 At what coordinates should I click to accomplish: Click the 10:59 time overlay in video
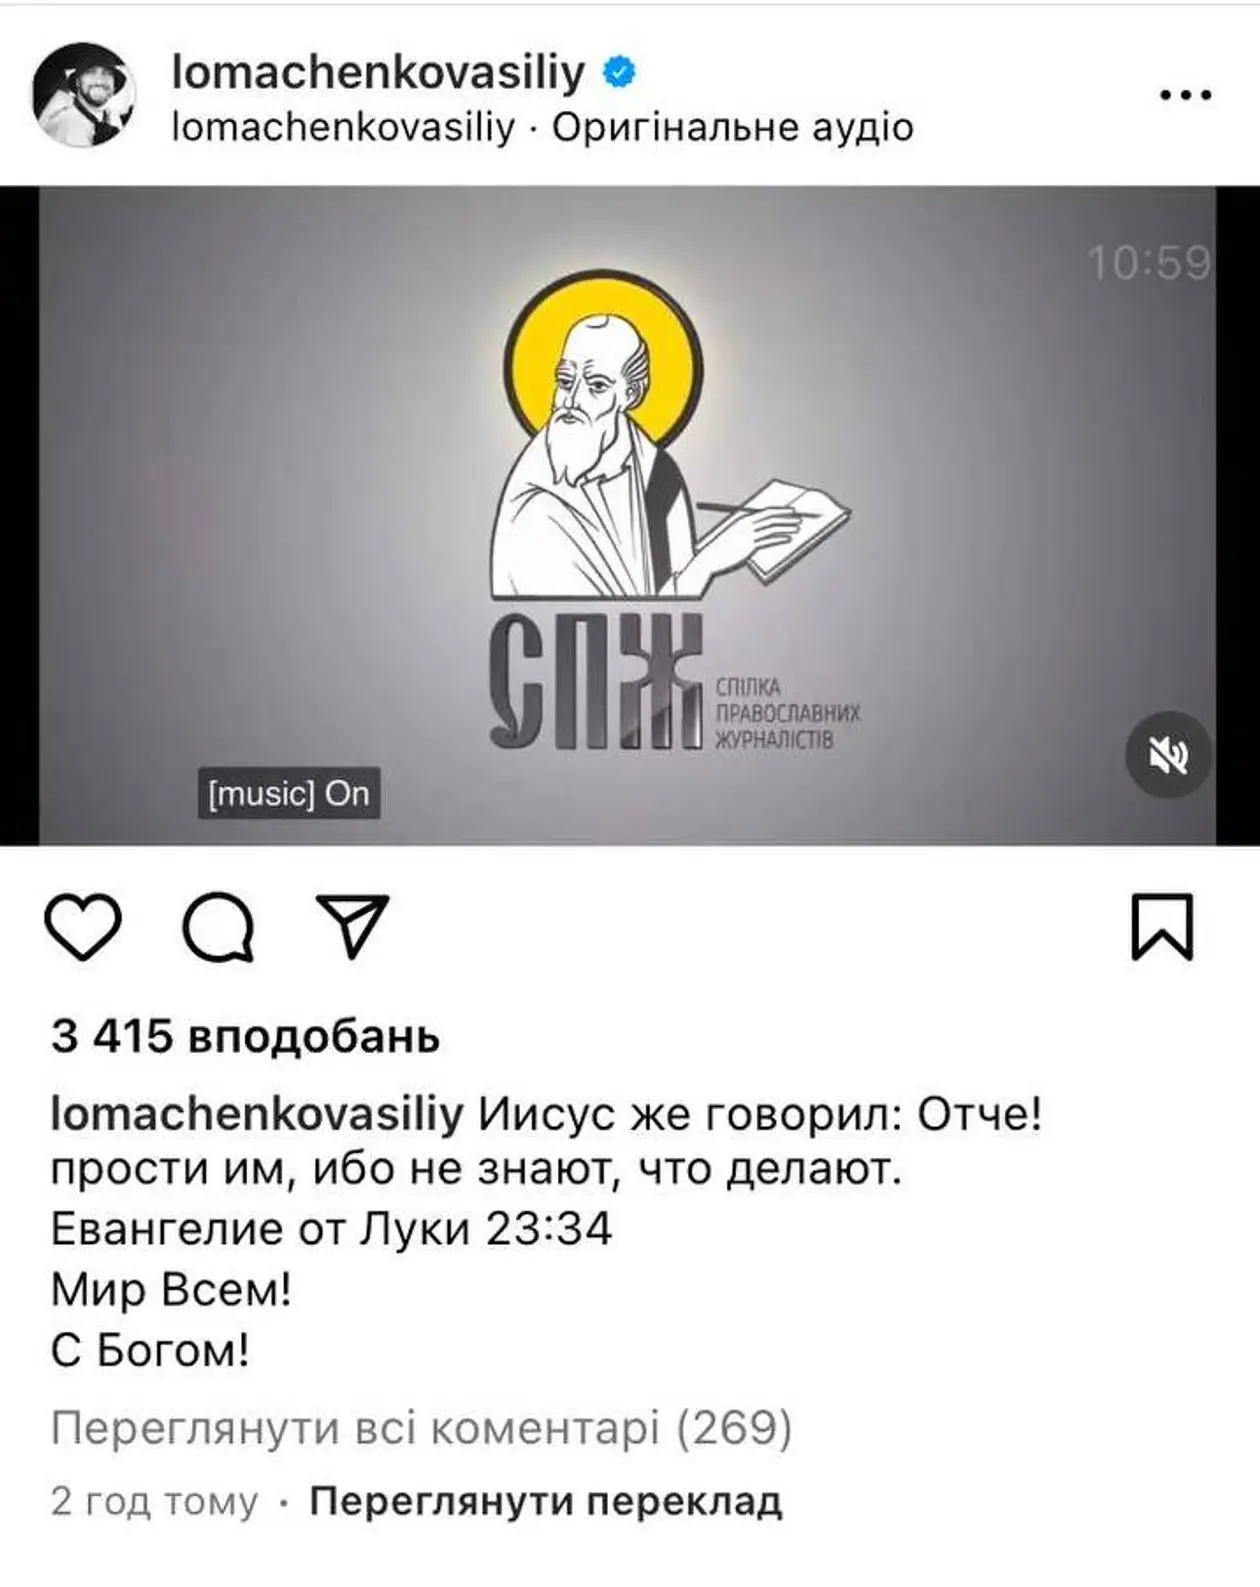(1149, 264)
